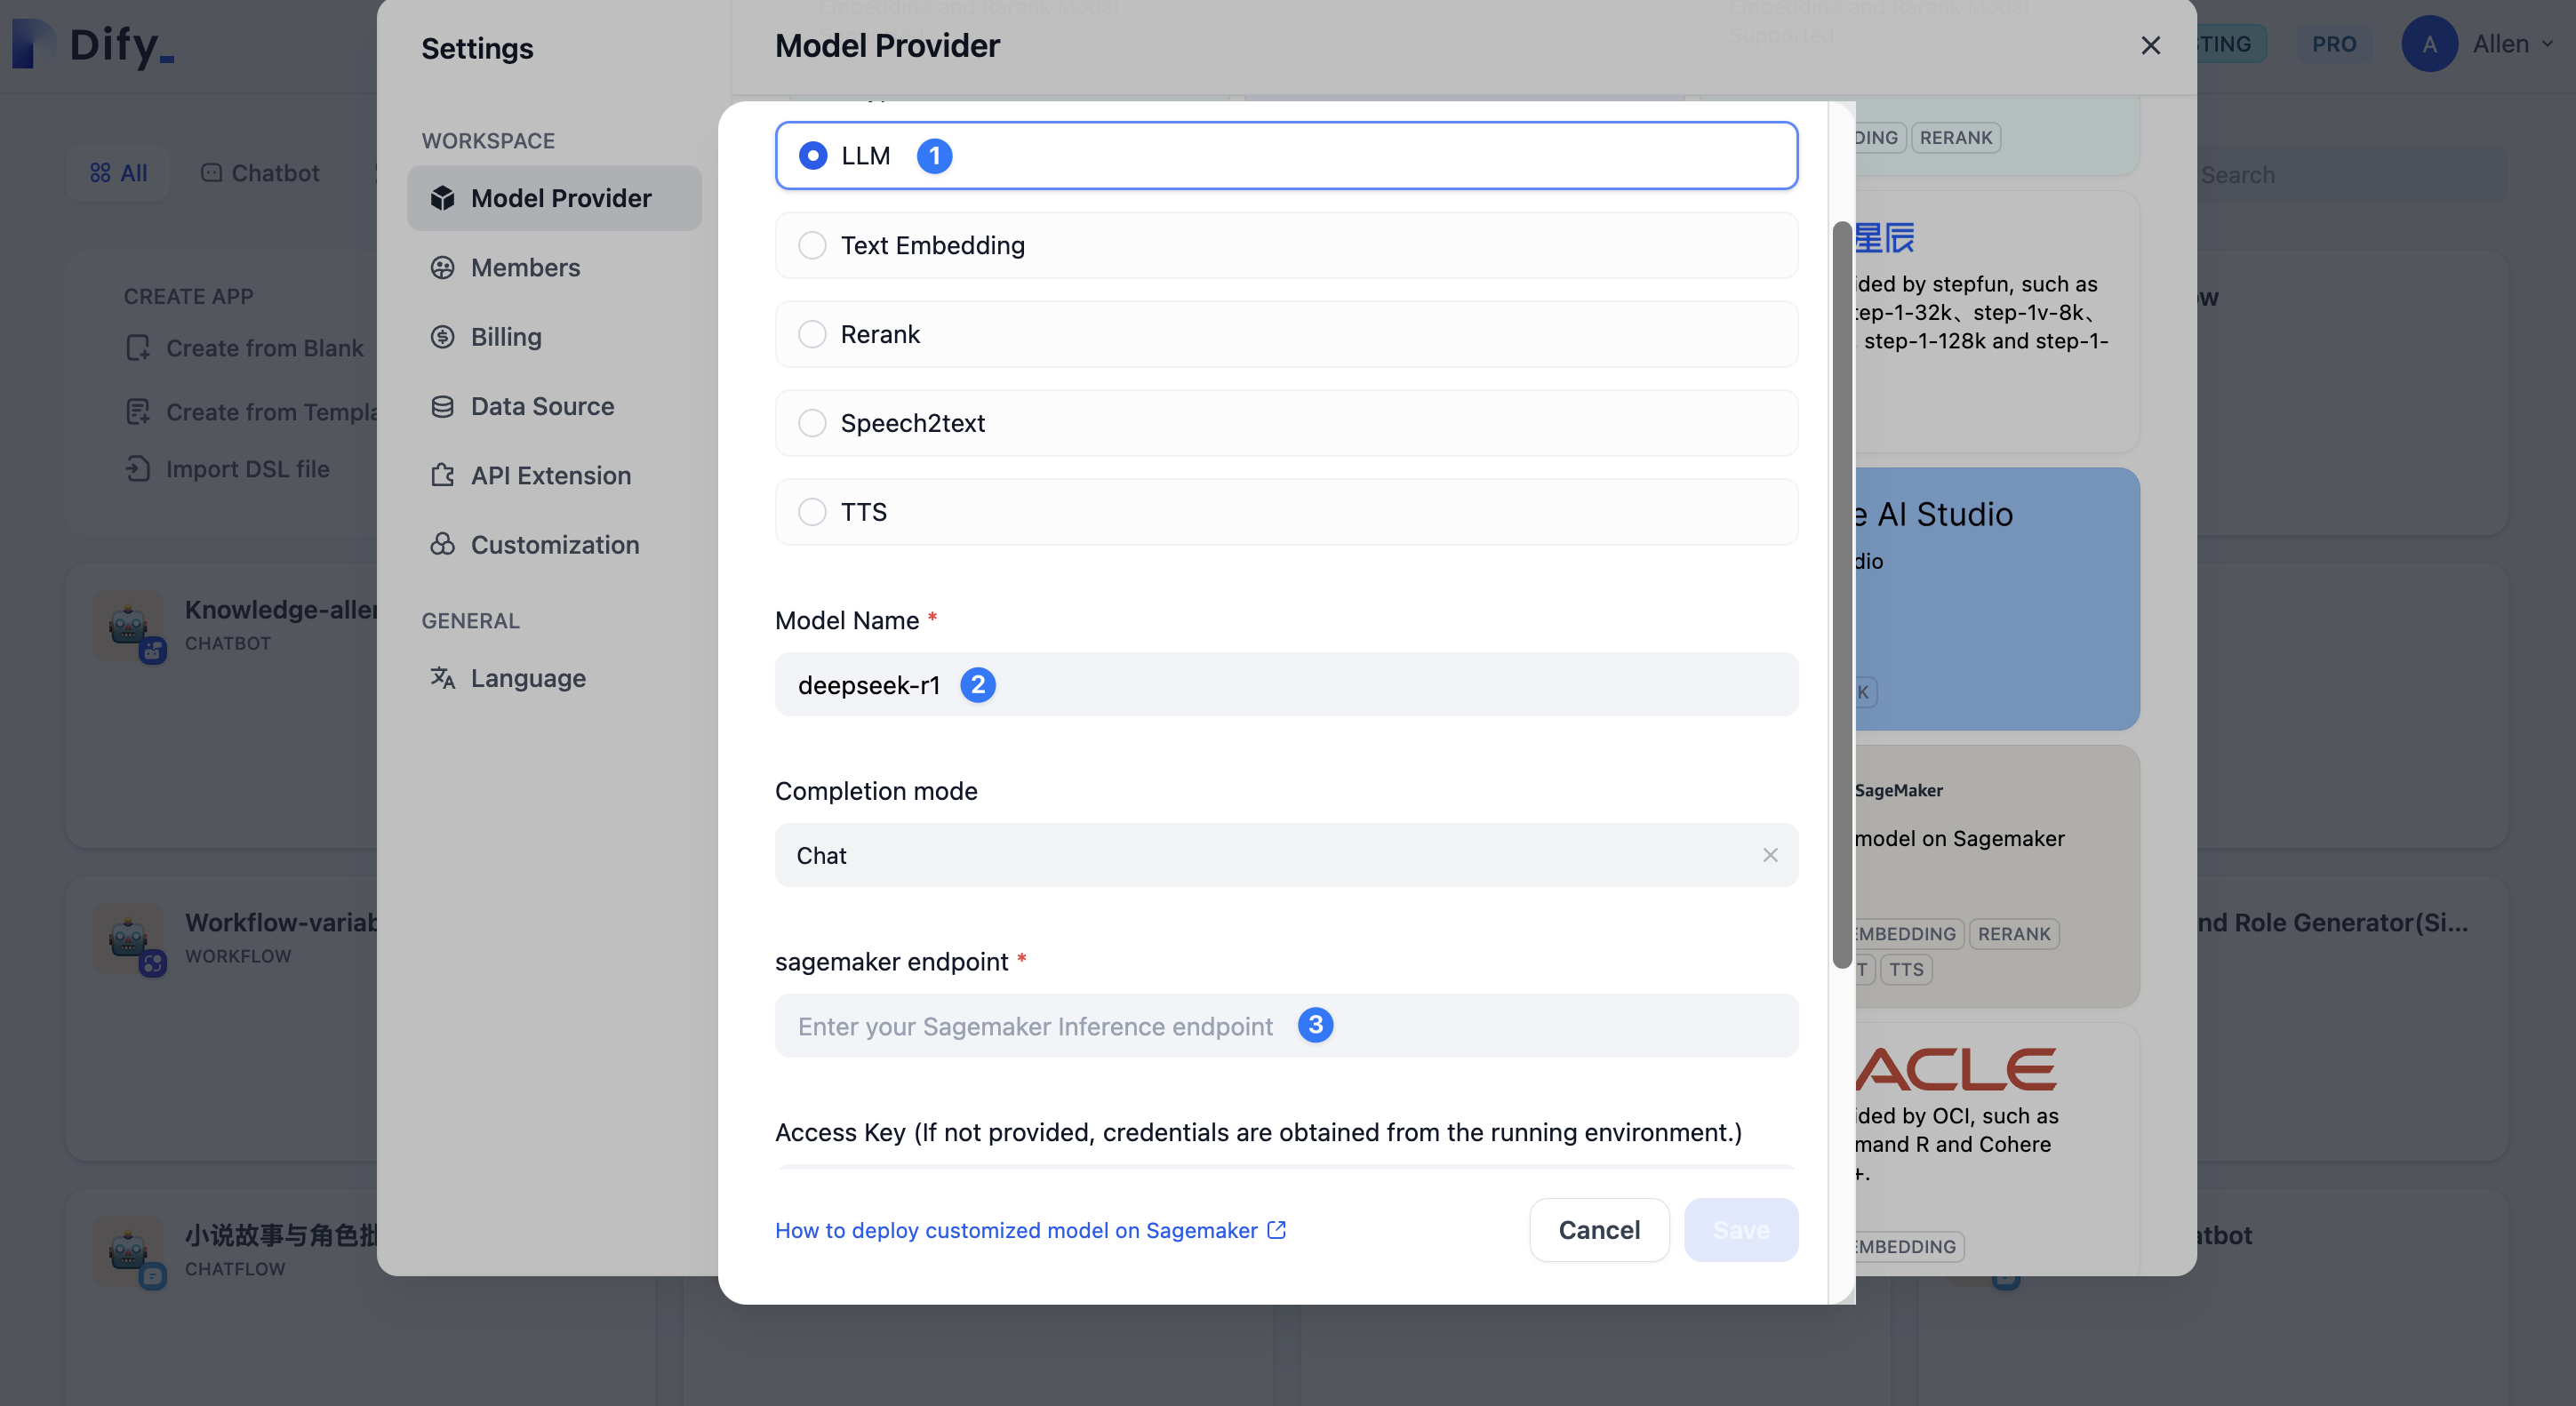This screenshot has width=2576, height=1406.
Task: Click the Model Name input field
Action: [x=1286, y=685]
